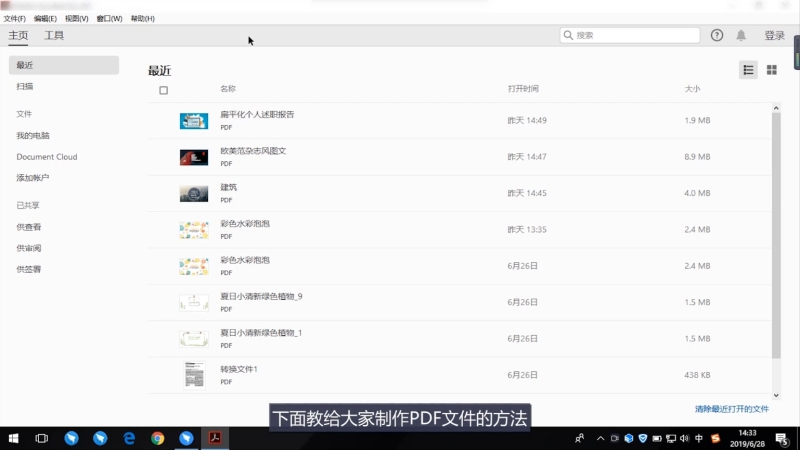Screen dimensions: 800x450
Task: Open Document Cloud in the sidebar
Action: pos(47,157)
